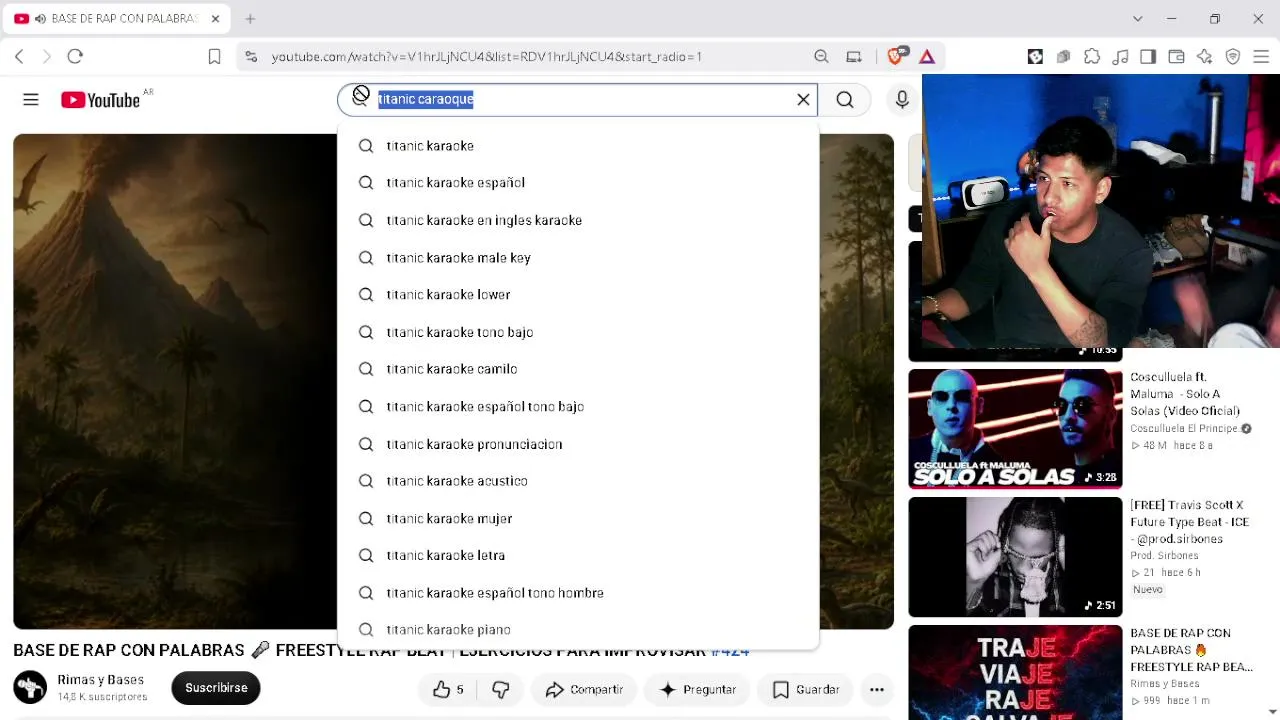Click the Compartir share button
The height and width of the screenshot is (720, 1280).
coord(584,689)
